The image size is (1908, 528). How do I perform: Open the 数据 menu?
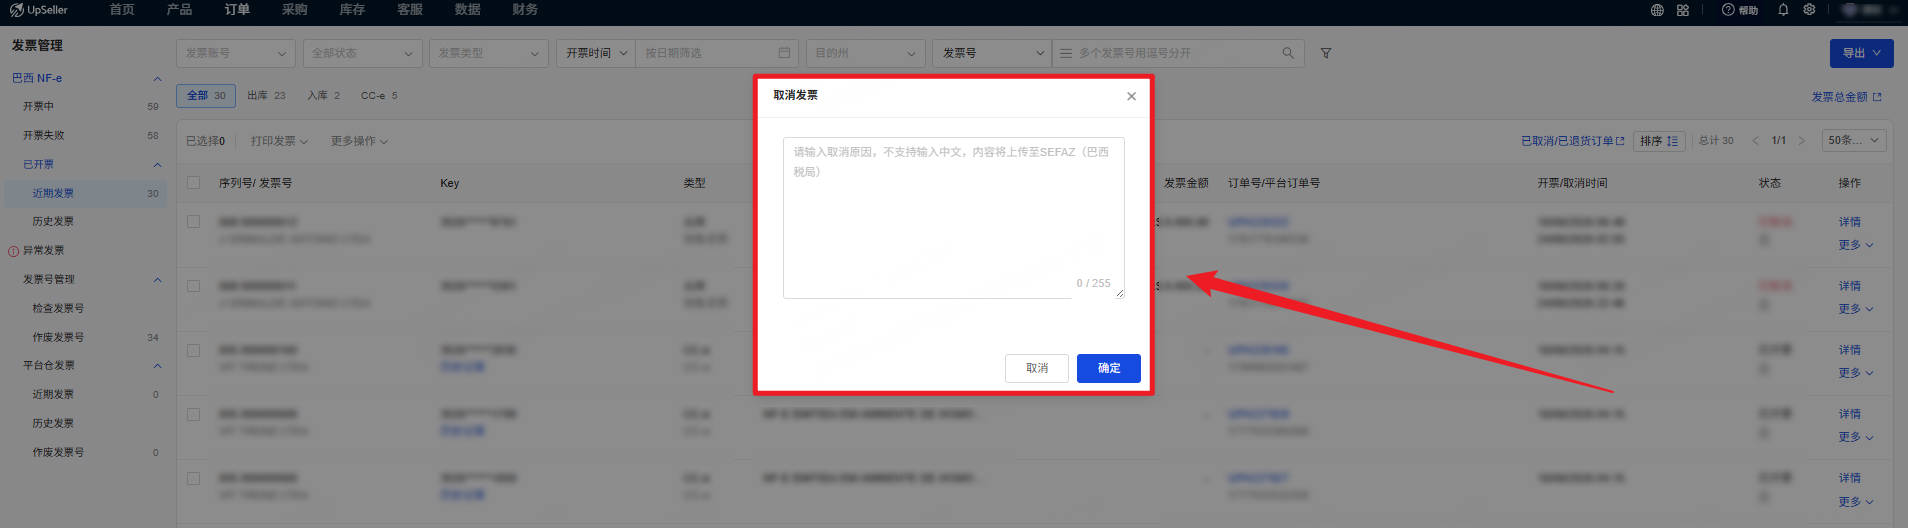tap(468, 10)
